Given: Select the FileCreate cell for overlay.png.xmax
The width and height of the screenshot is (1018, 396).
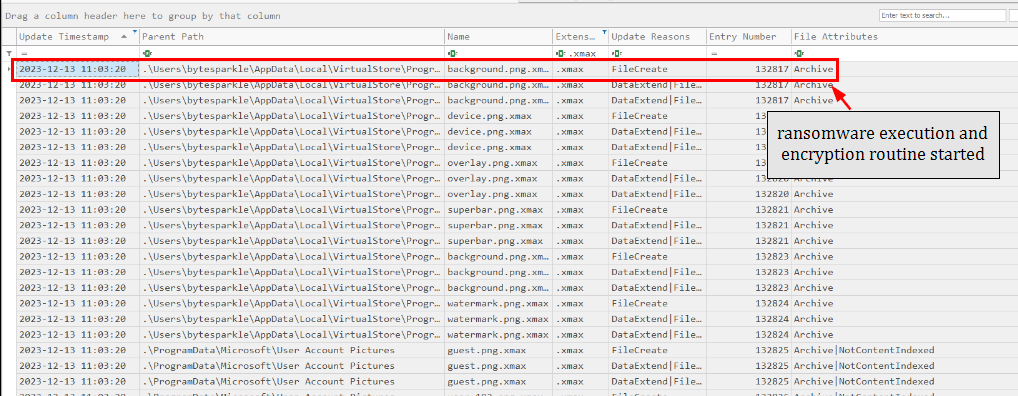Looking at the screenshot, I should tap(657, 163).
